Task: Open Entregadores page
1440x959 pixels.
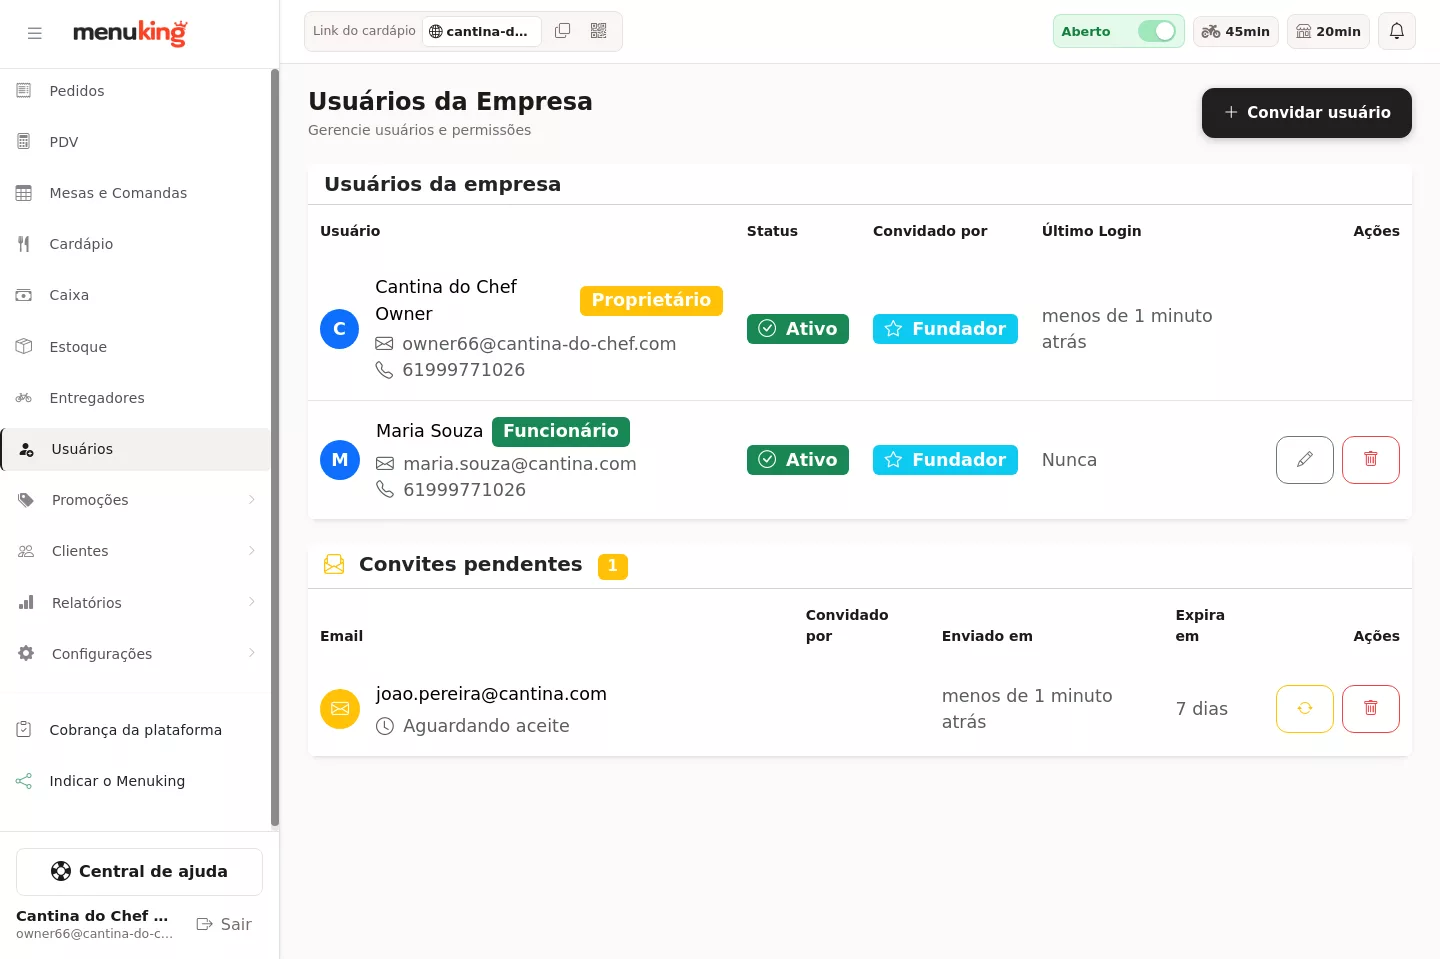Action: pyautogui.click(x=135, y=398)
